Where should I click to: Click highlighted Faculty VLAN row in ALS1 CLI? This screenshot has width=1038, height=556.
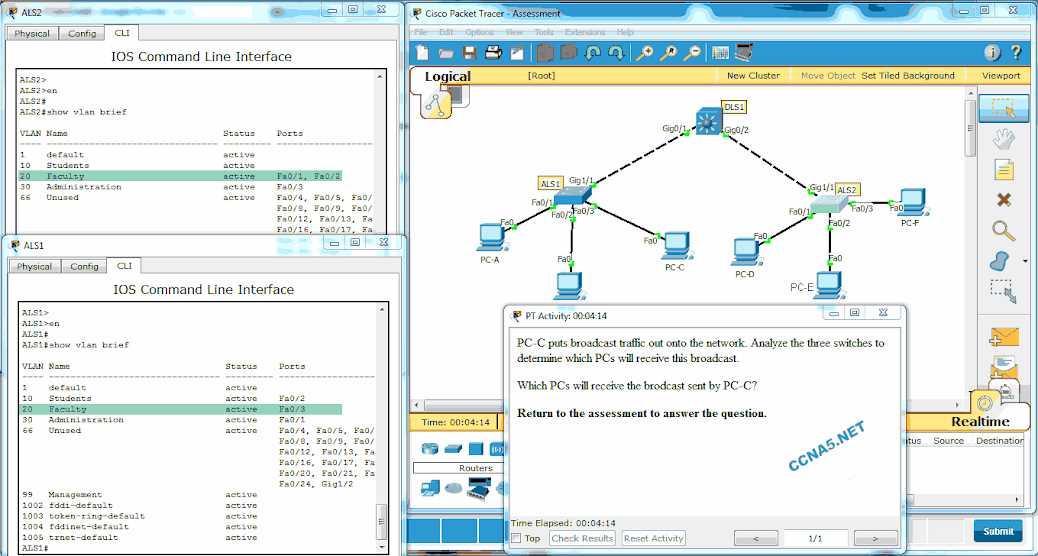click(x=181, y=409)
